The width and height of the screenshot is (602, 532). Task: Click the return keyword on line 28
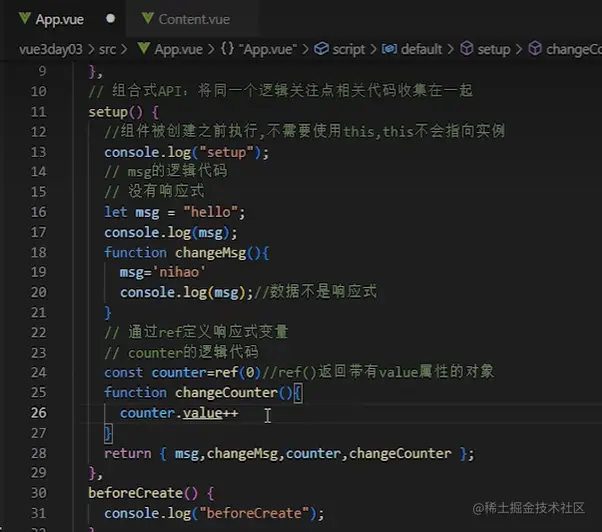click(127, 453)
